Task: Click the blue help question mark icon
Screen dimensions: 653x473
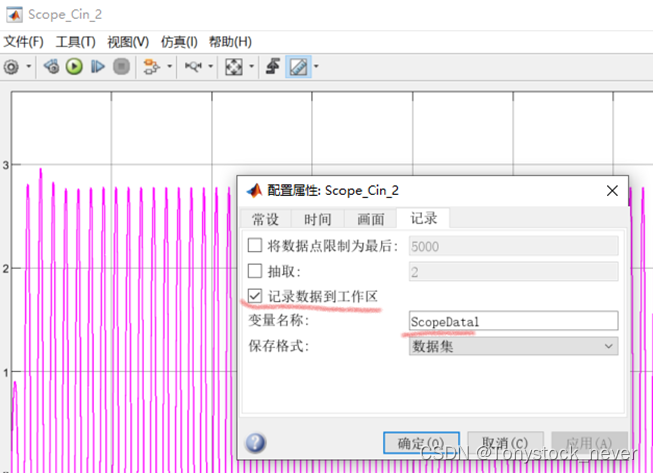Action: click(x=255, y=443)
